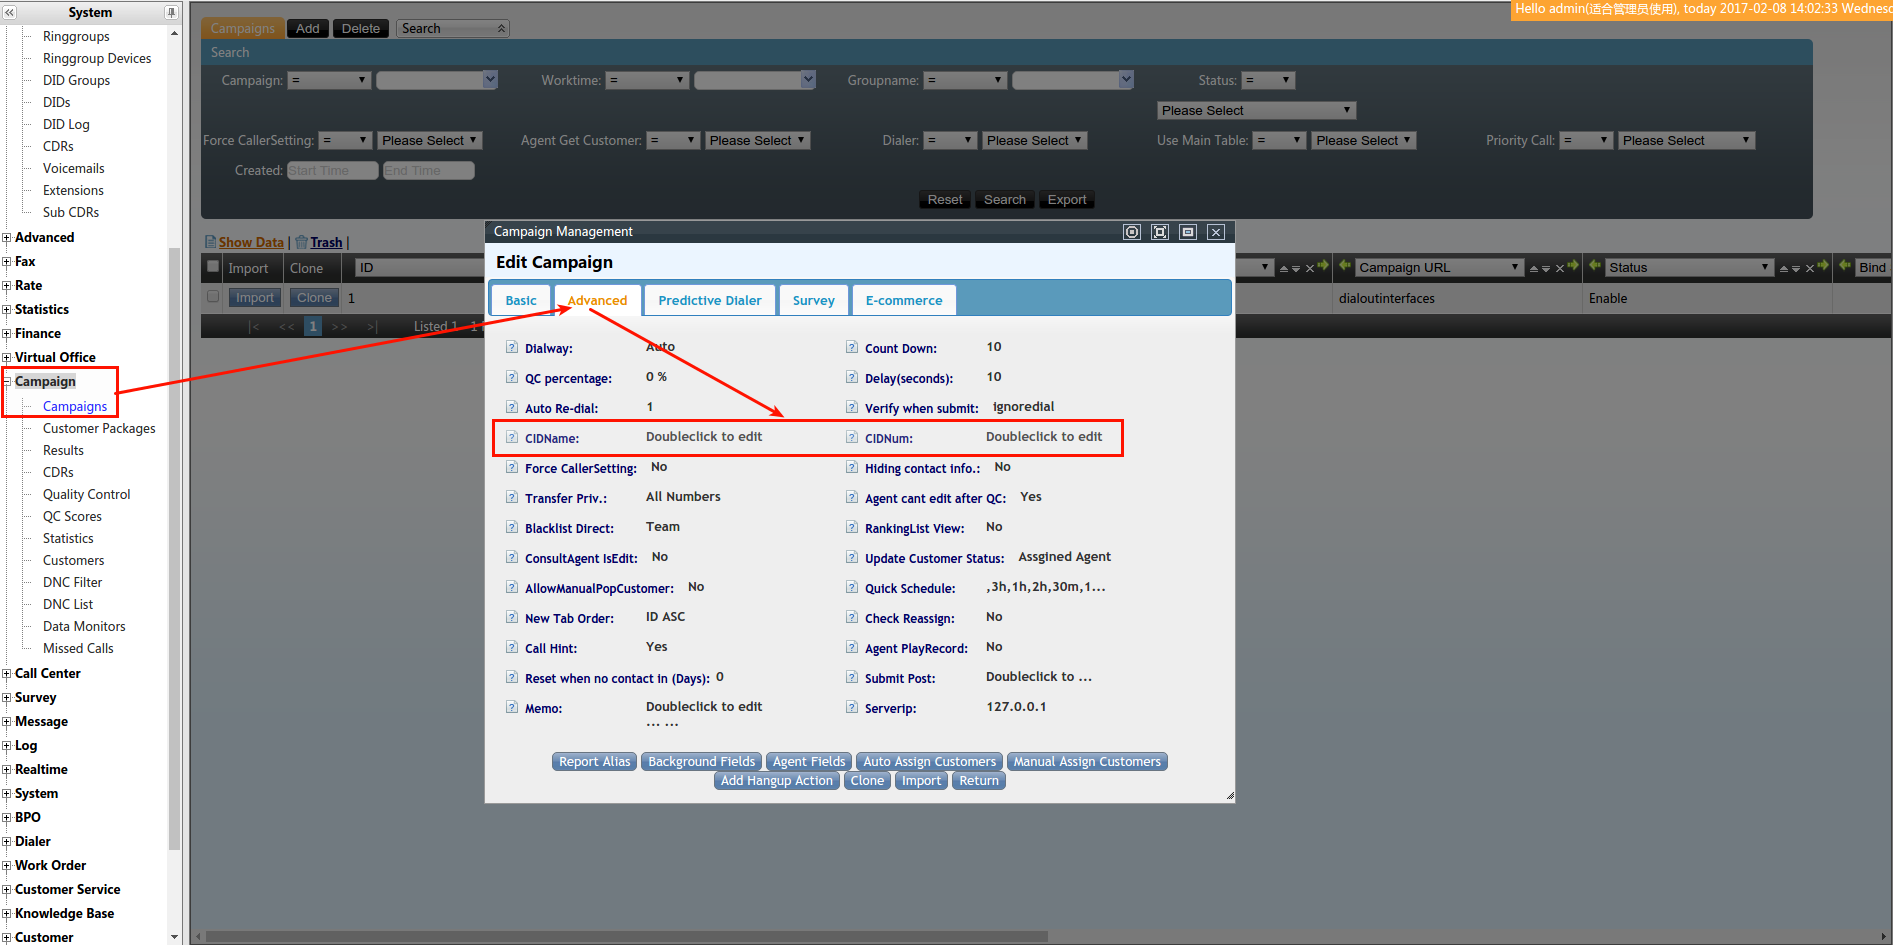Viewport: 1893px width, 945px height.
Task: Open the Show Data link
Action: (x=251, y=242)
